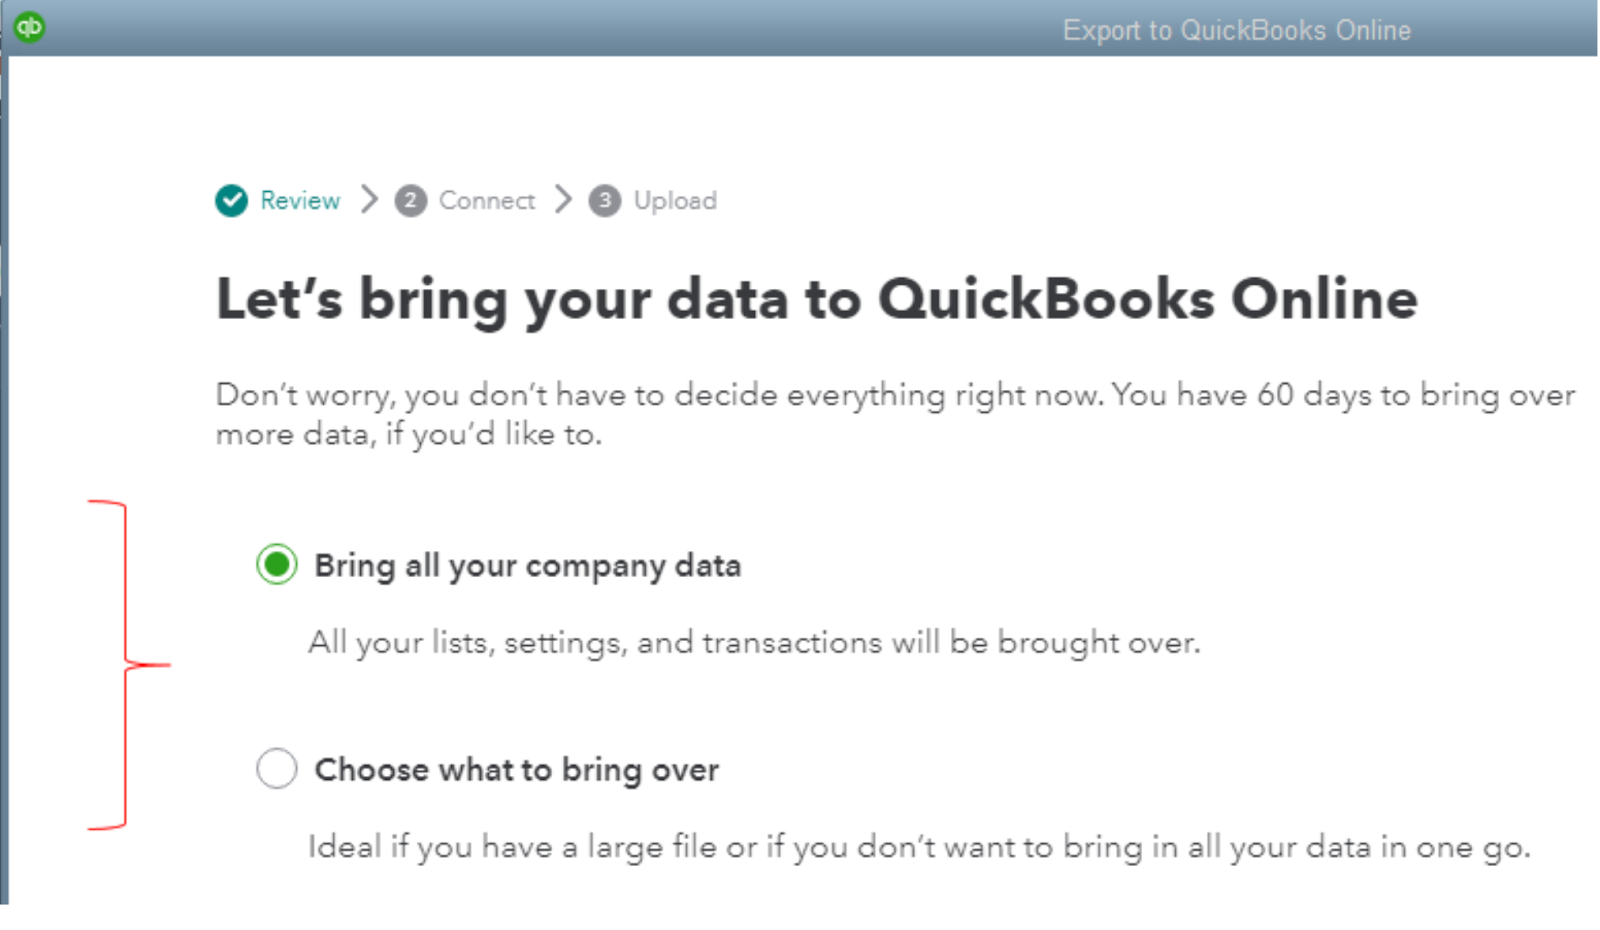Click the Review step label
This screenshot has width=1600, height=930.
coord(300,200)
